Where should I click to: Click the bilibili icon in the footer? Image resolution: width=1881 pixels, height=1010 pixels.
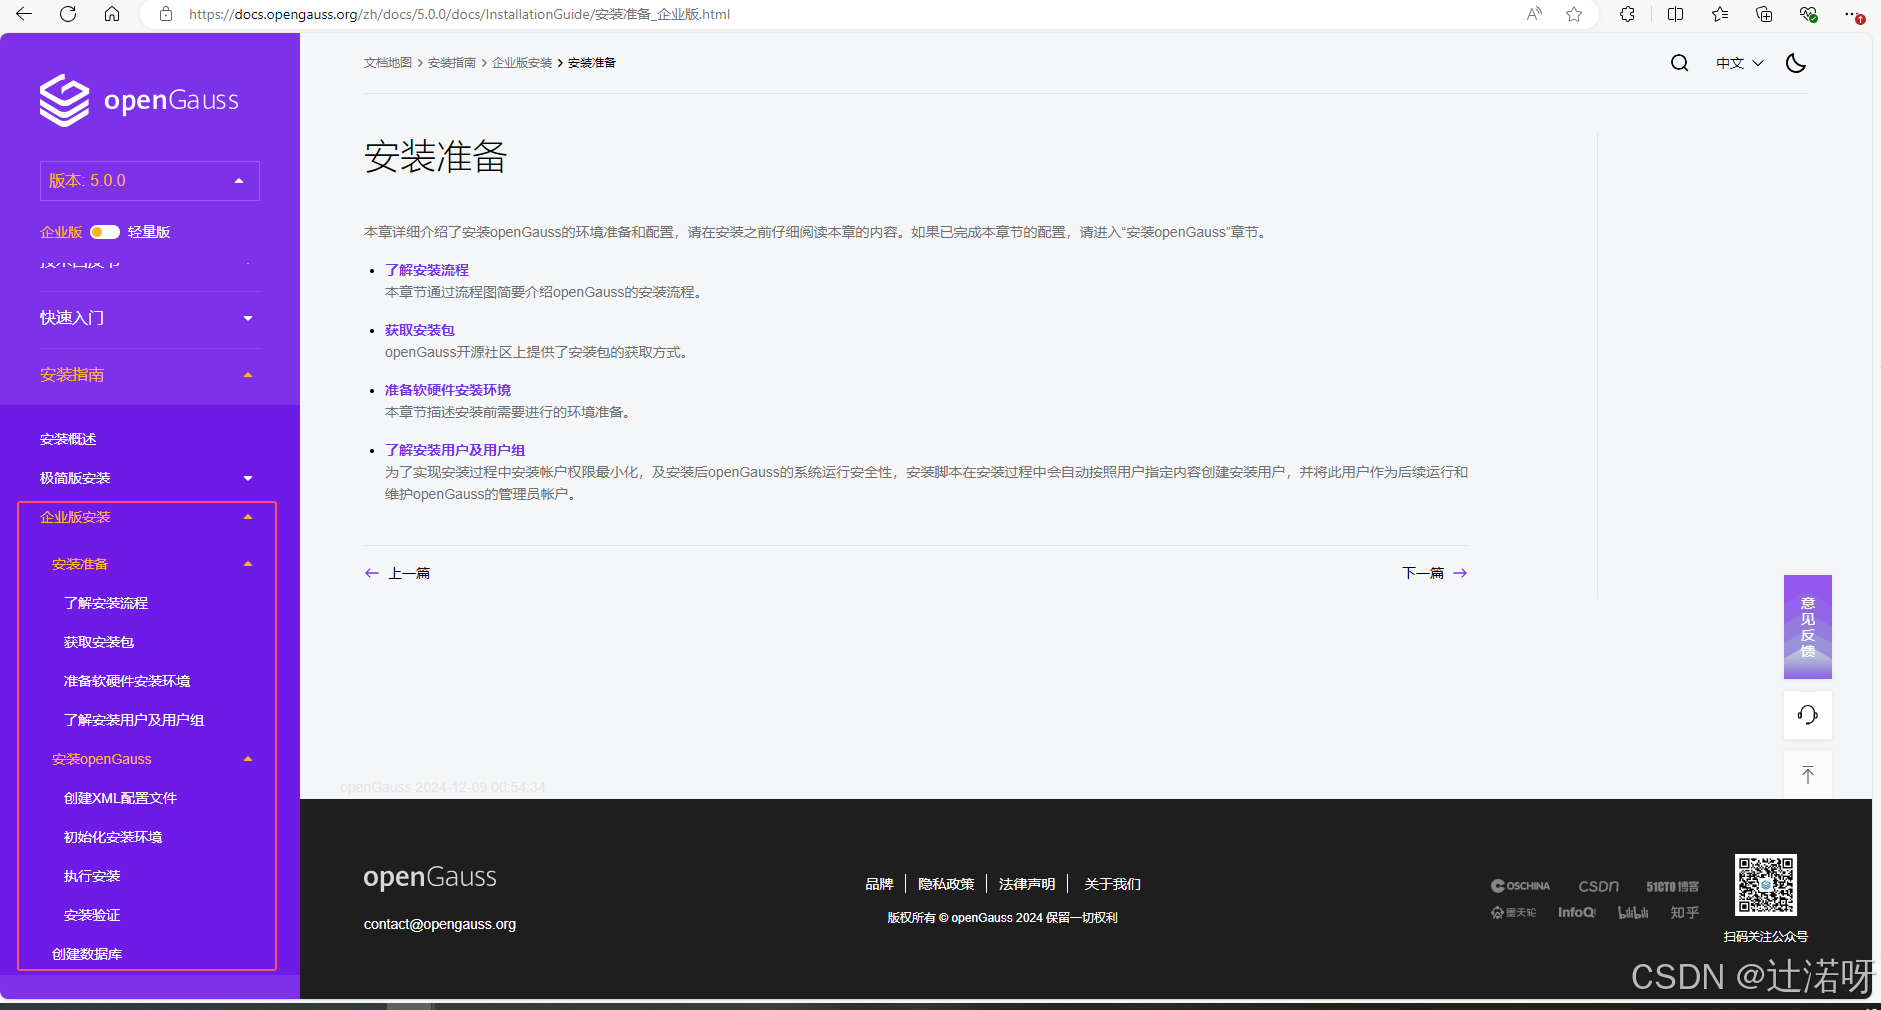(1633, 912)
